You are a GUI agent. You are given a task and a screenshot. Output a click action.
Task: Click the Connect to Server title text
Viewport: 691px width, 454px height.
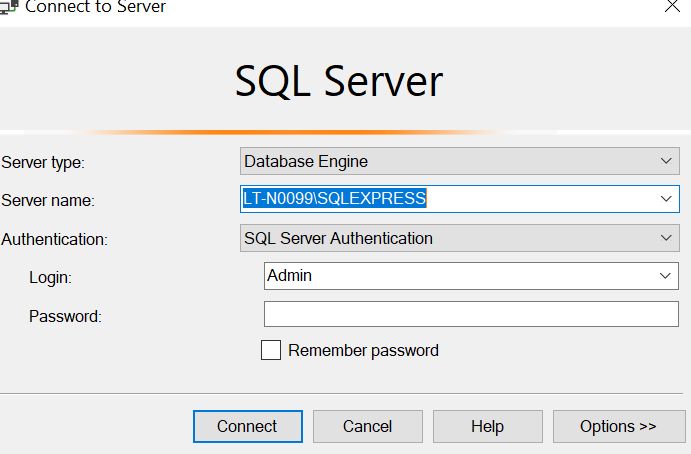pos(95,7)
